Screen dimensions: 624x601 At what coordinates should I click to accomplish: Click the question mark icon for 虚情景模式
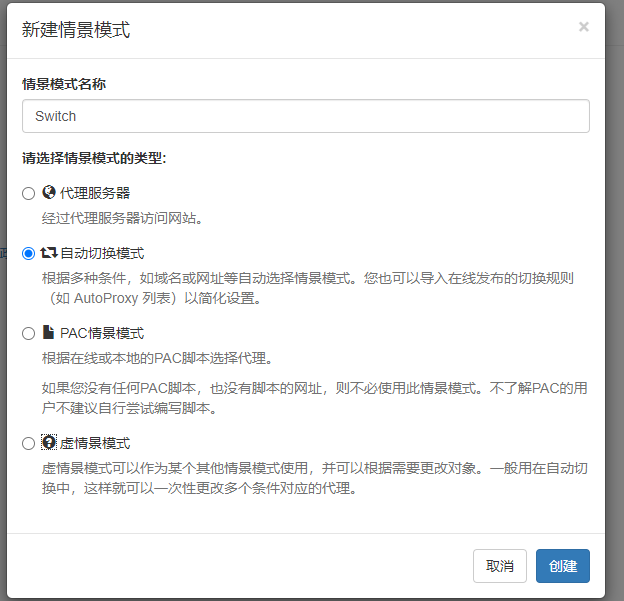point(49,443)
